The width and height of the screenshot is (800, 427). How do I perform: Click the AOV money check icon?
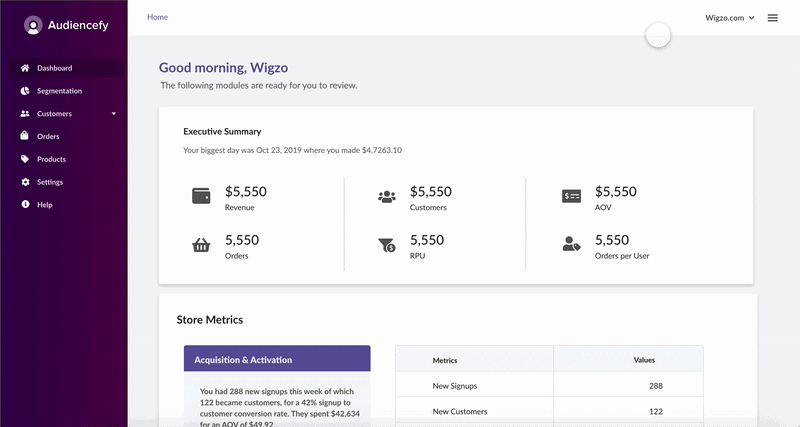click(571, 196)
